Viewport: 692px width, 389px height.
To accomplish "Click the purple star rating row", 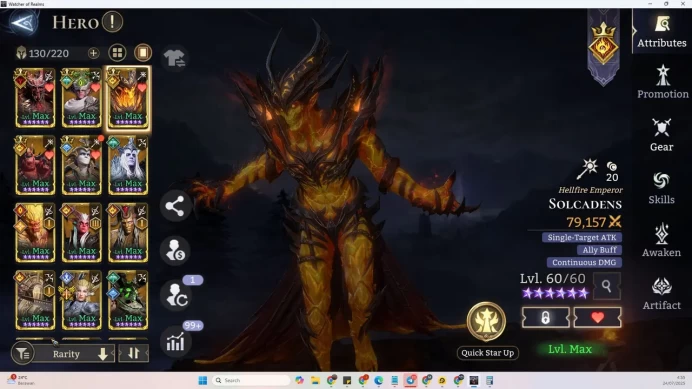I will [555, 293].
